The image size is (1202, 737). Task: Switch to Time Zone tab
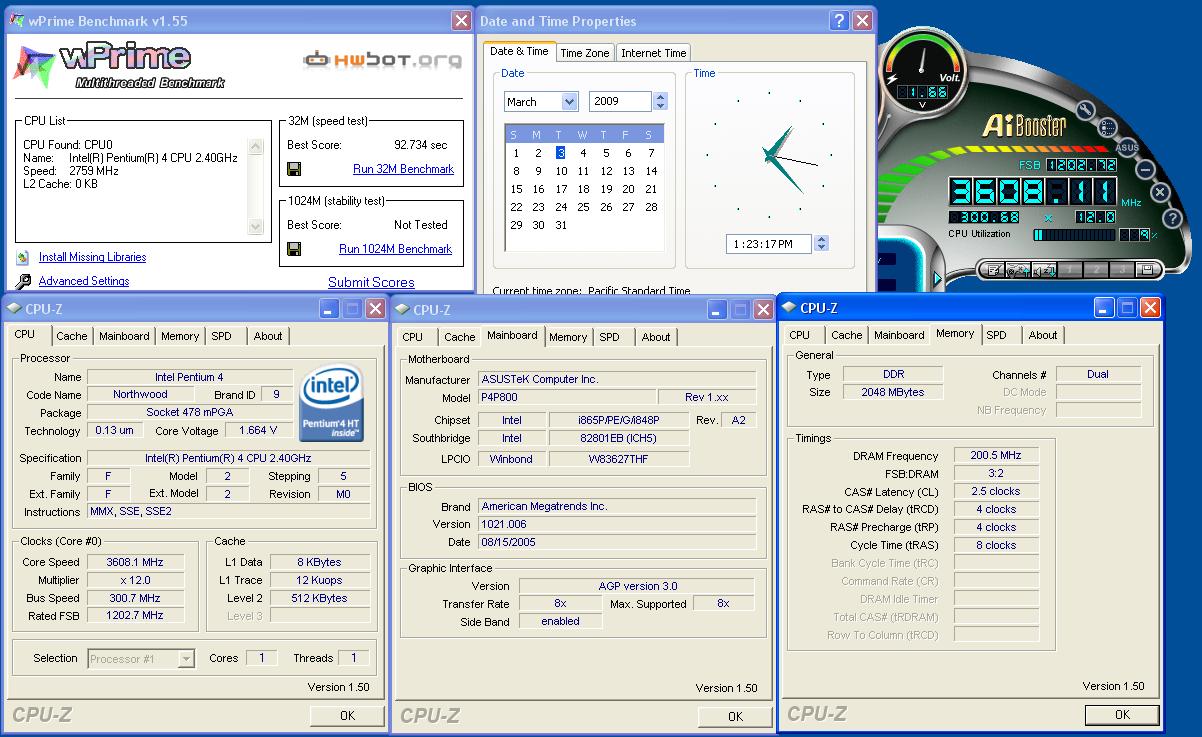click(585, 53)
